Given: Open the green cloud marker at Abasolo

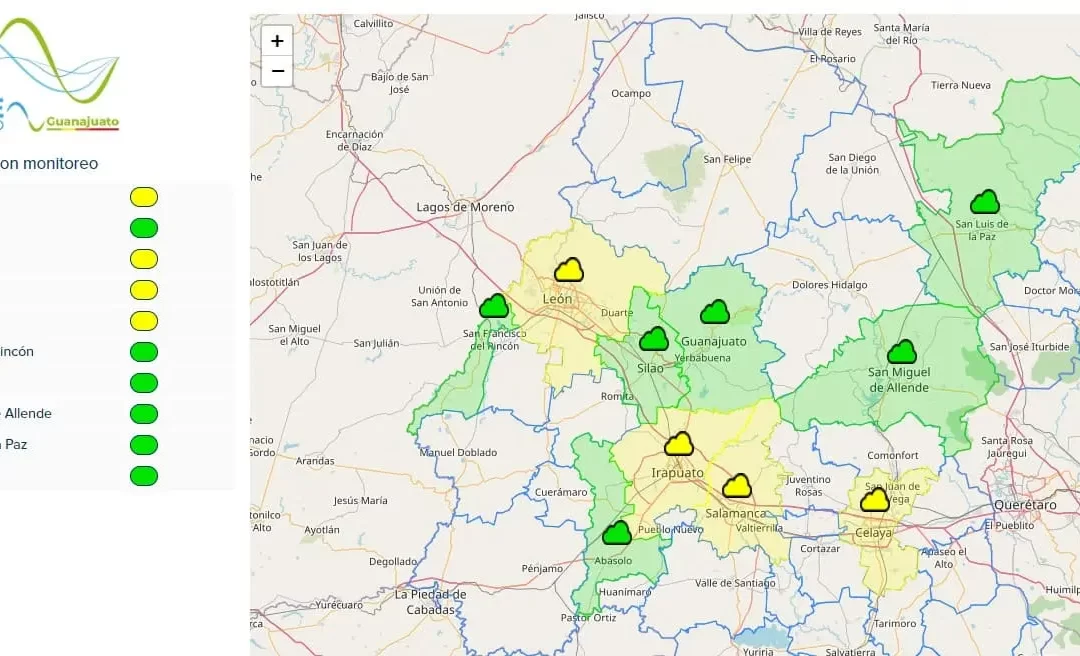Looking at the screenshot, I should 617,533.
